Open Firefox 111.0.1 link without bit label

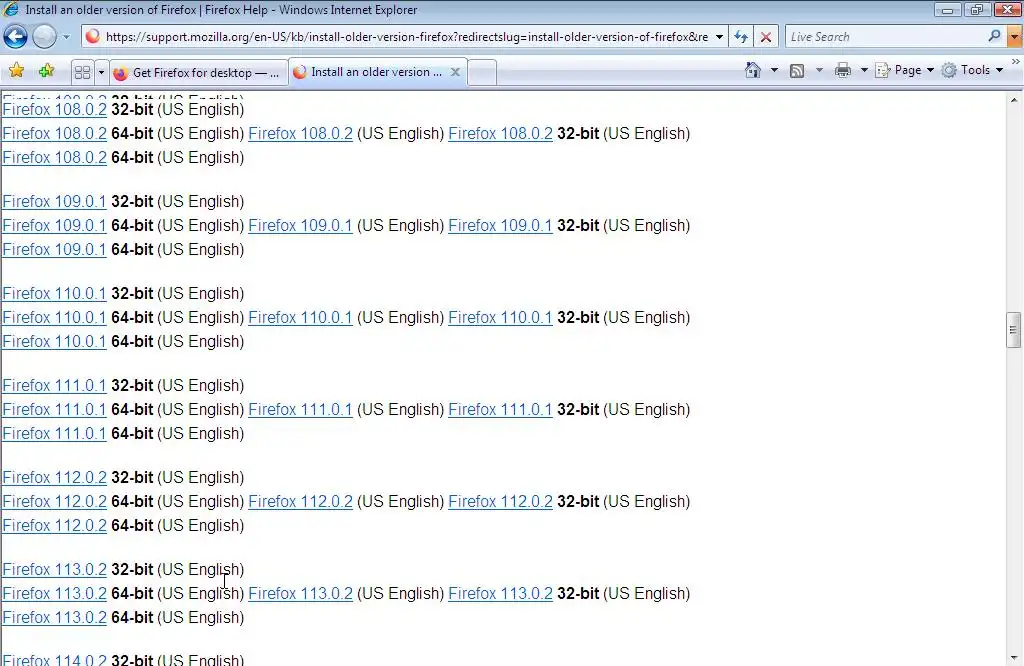coord(300,409)
